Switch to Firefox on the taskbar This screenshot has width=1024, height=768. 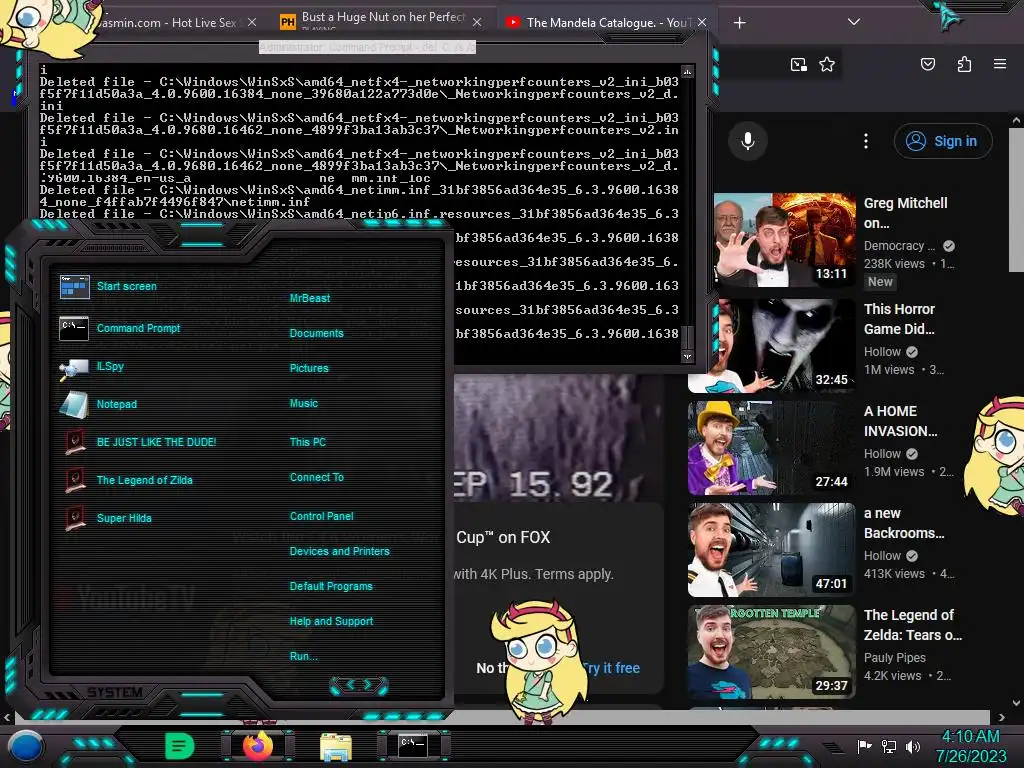(258, 746)
